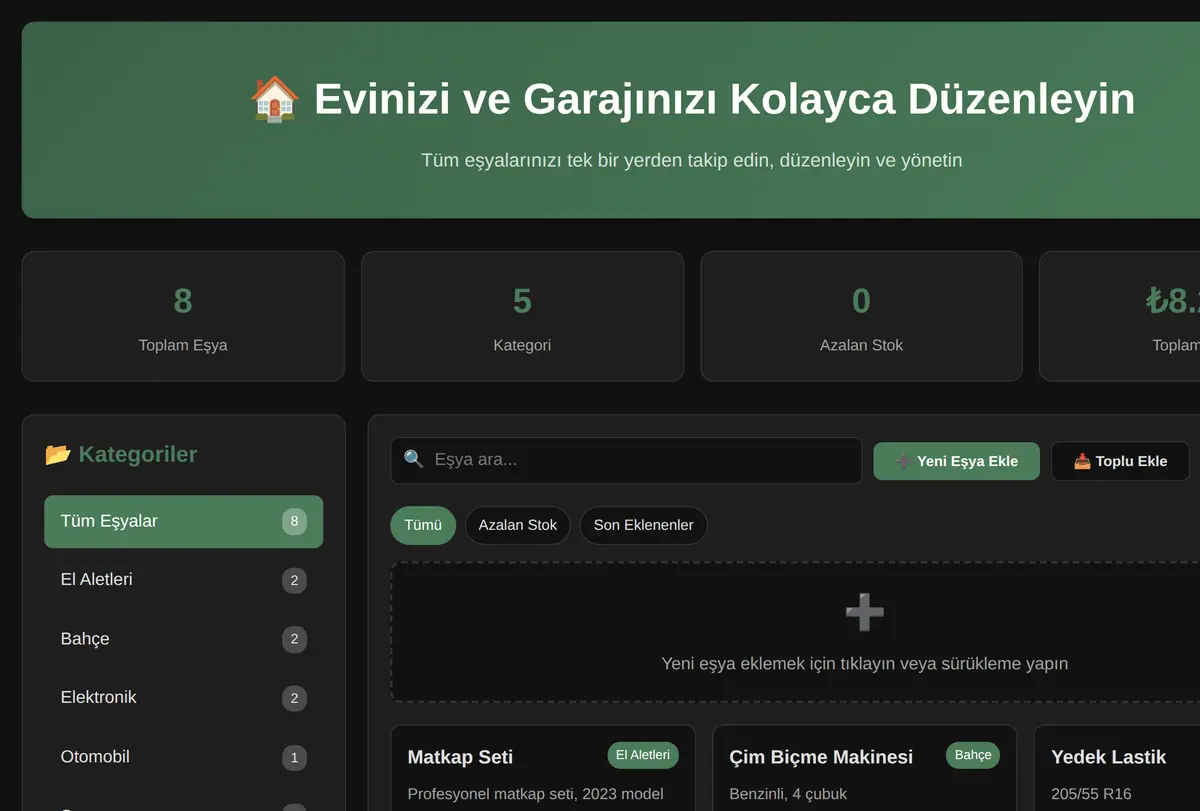
Task: Open the El Aletleri category
Action: click(x=184, y=580)
